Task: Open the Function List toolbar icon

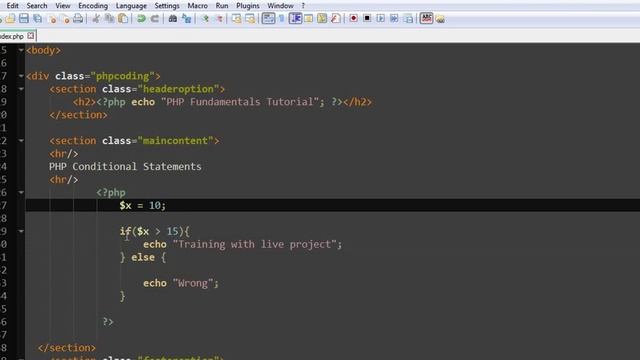Action: pos(336,18)
